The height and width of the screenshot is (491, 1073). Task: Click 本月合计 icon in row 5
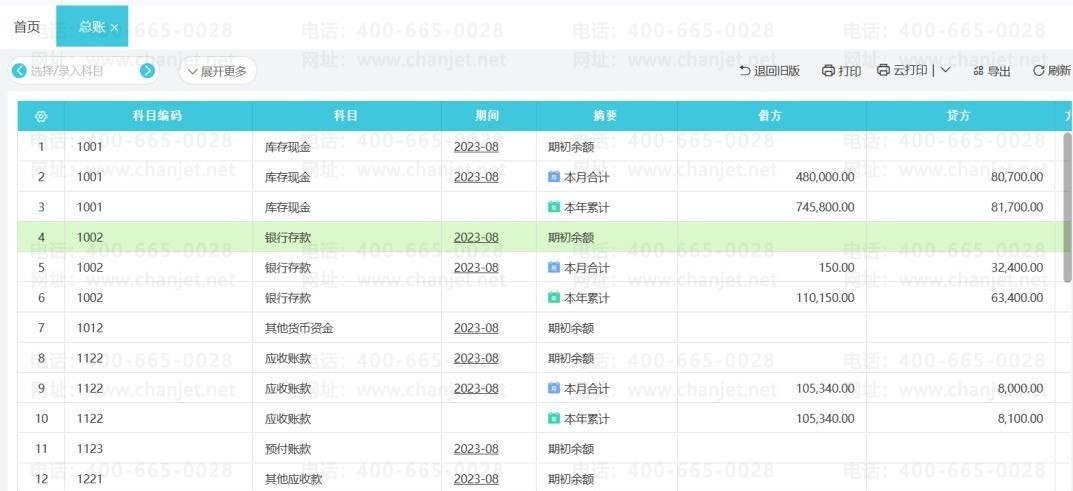(554, 267)
